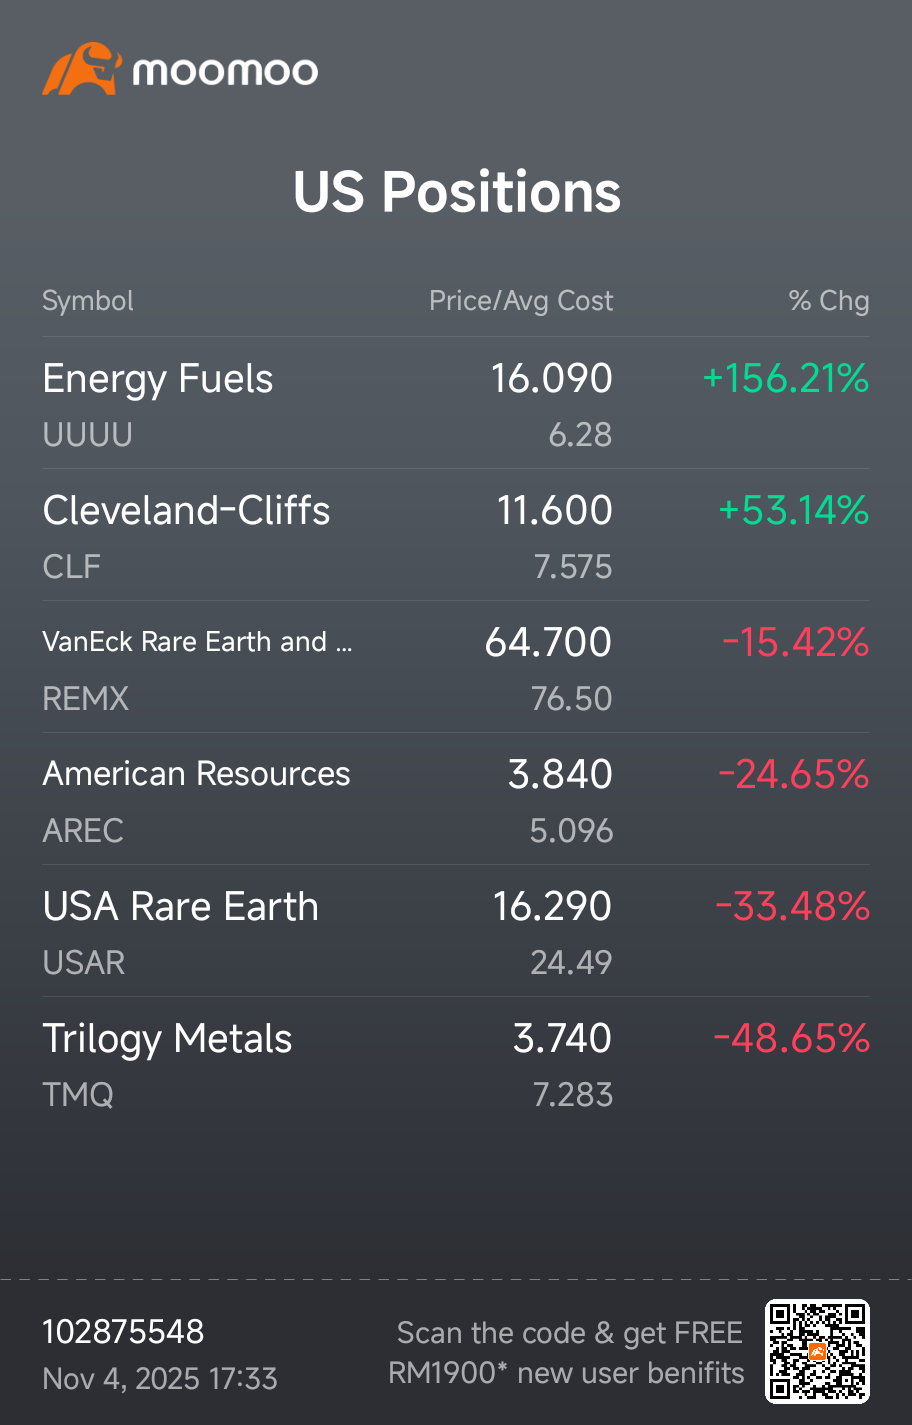Select the Price/Avg Cost column header

pyautogui.click(x=521, y=301)
